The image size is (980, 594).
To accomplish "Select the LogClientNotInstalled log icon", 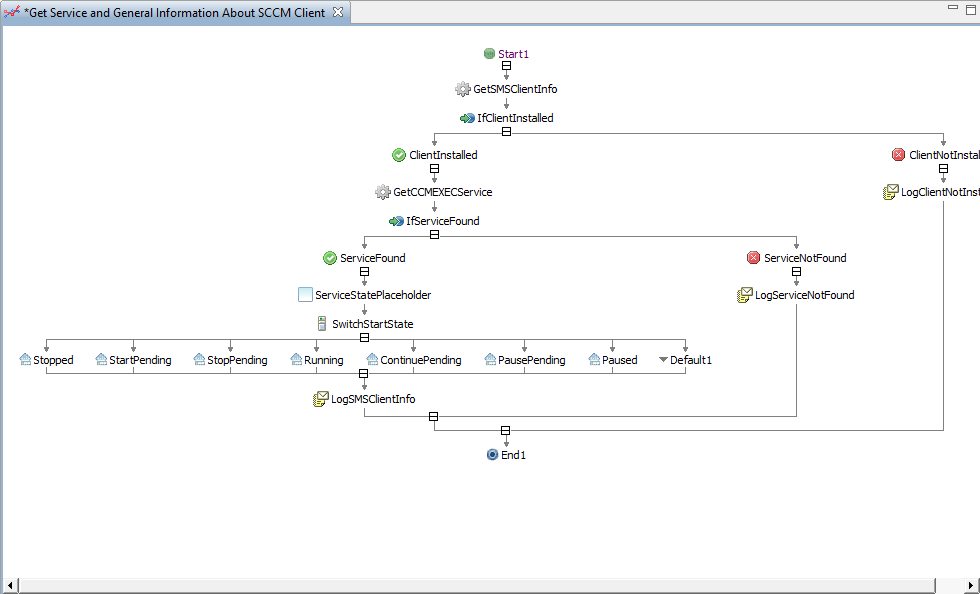I will coord(891,192).
